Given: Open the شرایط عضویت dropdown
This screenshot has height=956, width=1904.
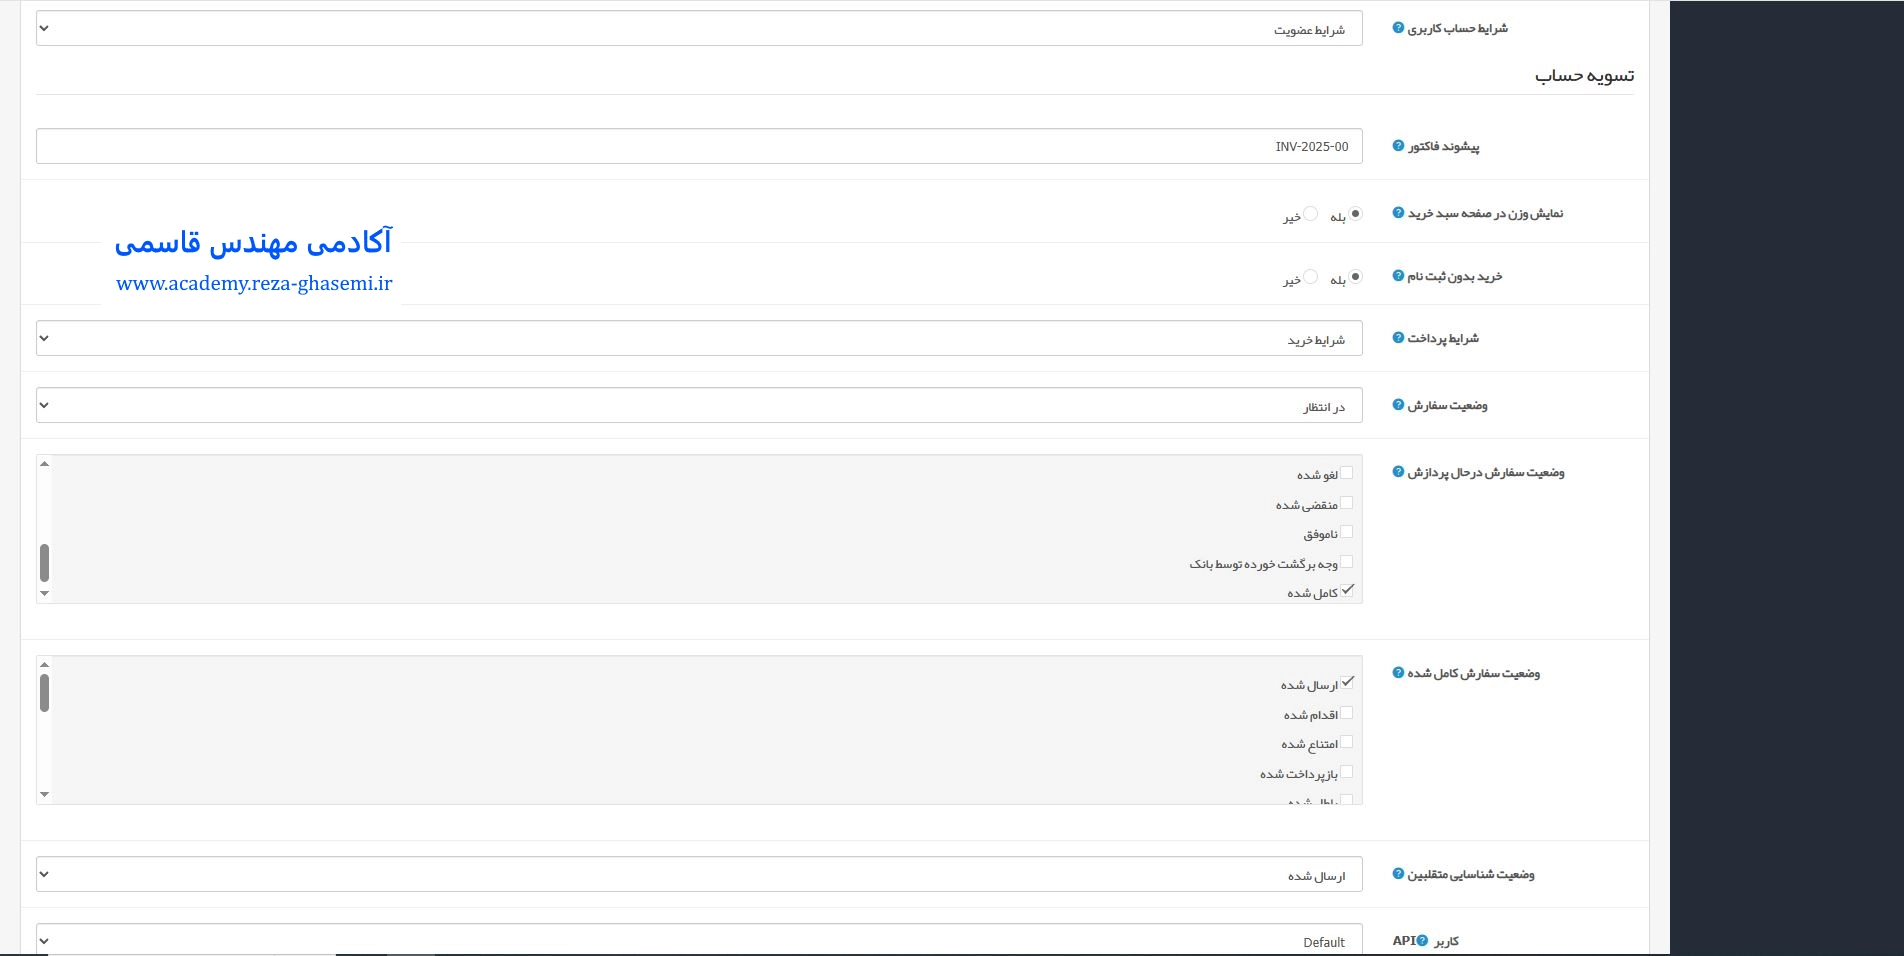Looking at the screenshot, I should [x=699, y=28].
